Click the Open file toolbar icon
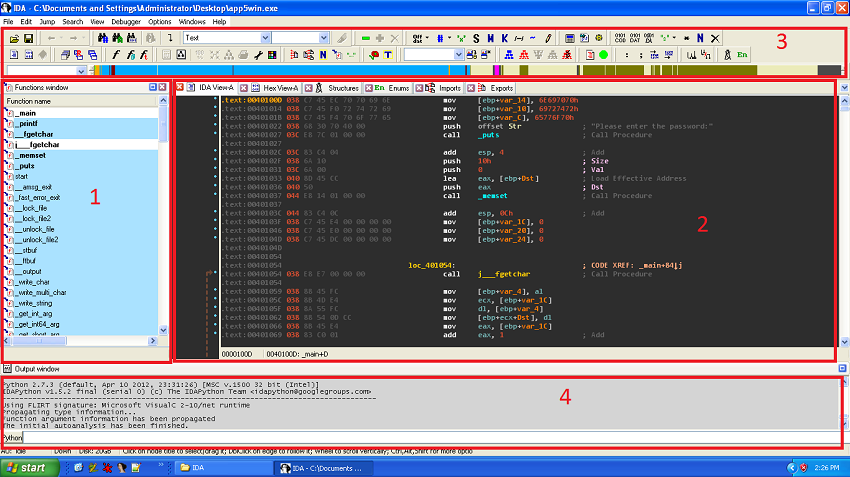 (14, 38)
